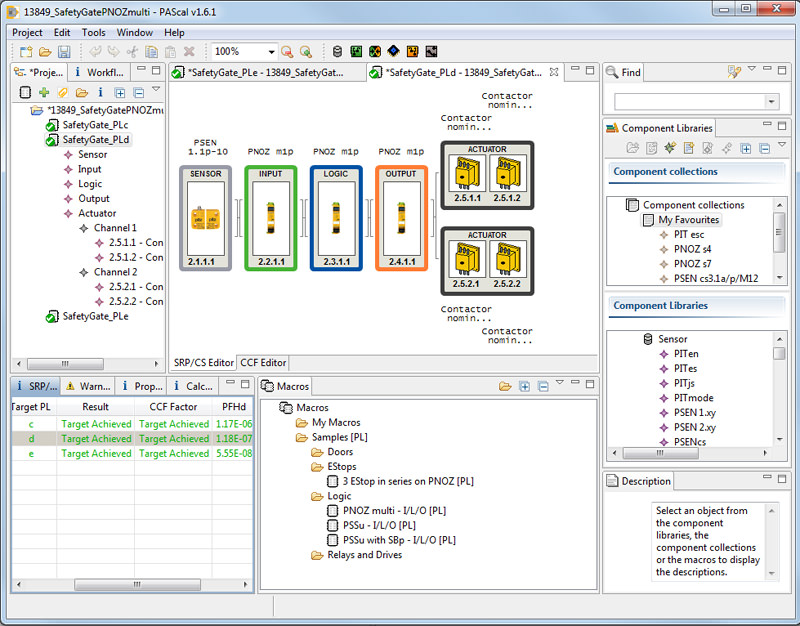Click the folder icon in Macros panel toolbar
Viewport: 800px width, 626px height.
[x=505, y=386]
